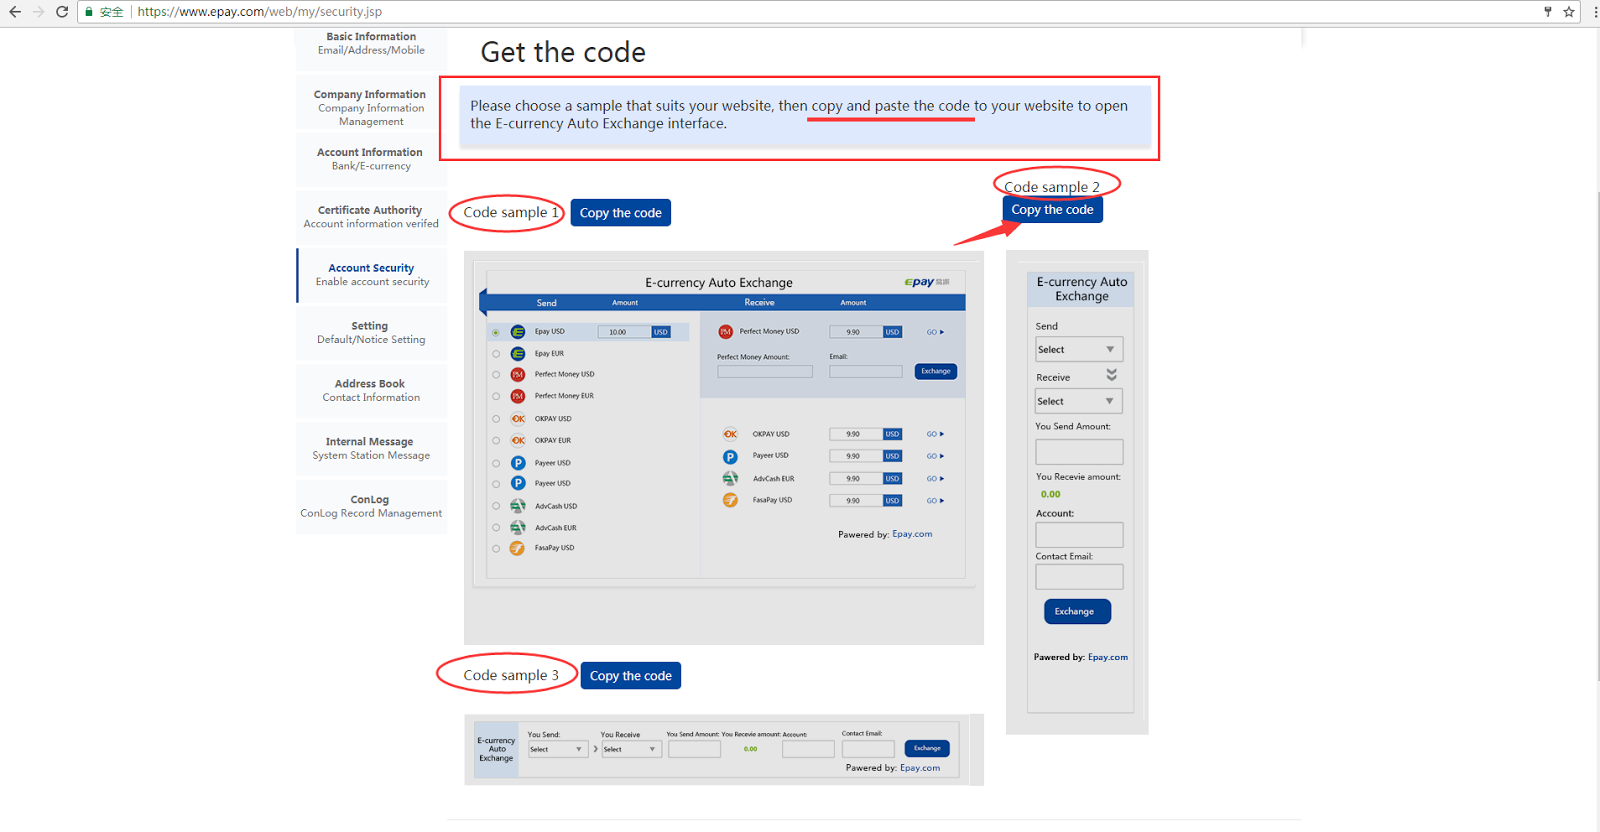This screenshot has width=1600, height=832.
Task: Select the OKPAY EUR radio button
Action: [496, 441]
